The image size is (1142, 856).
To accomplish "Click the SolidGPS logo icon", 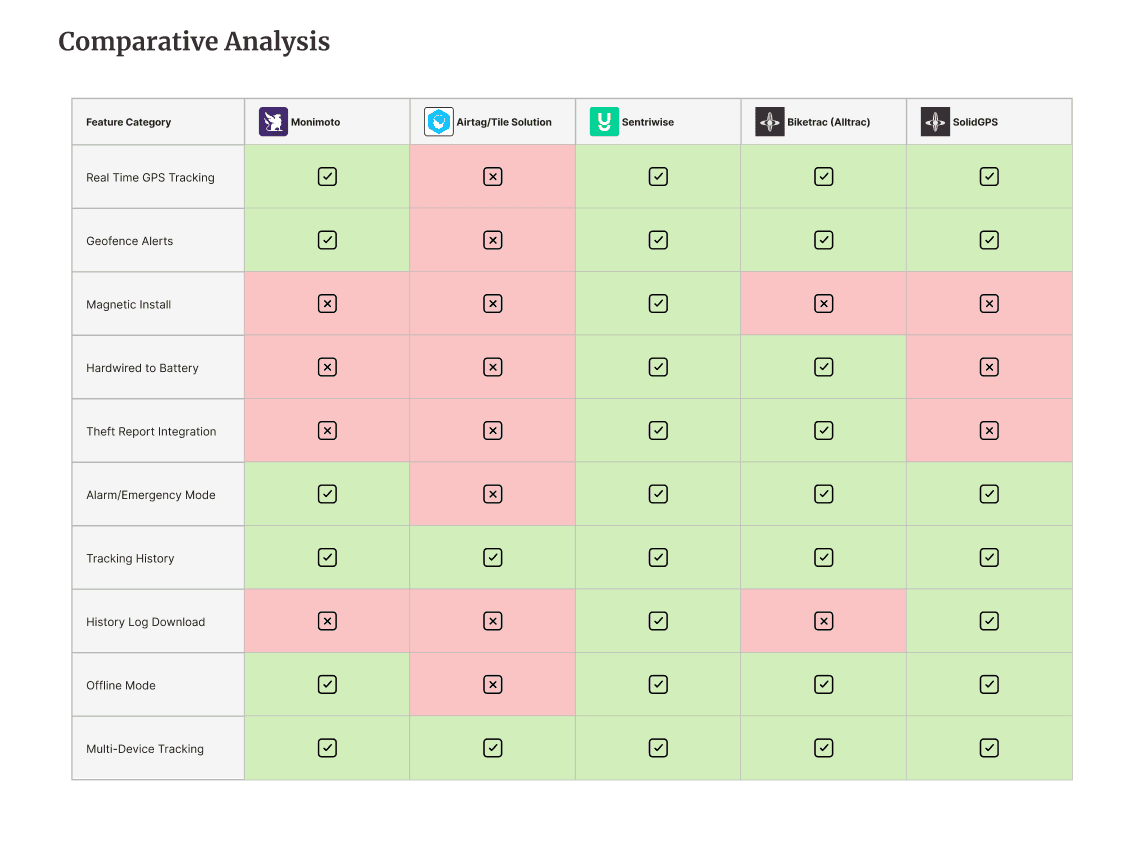I will point(935,122).
